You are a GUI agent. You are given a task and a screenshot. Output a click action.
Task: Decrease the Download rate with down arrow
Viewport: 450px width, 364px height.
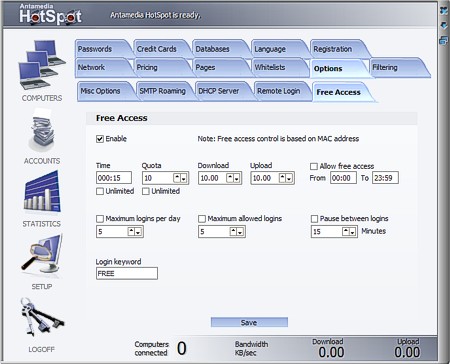click(x=236, y=178)
